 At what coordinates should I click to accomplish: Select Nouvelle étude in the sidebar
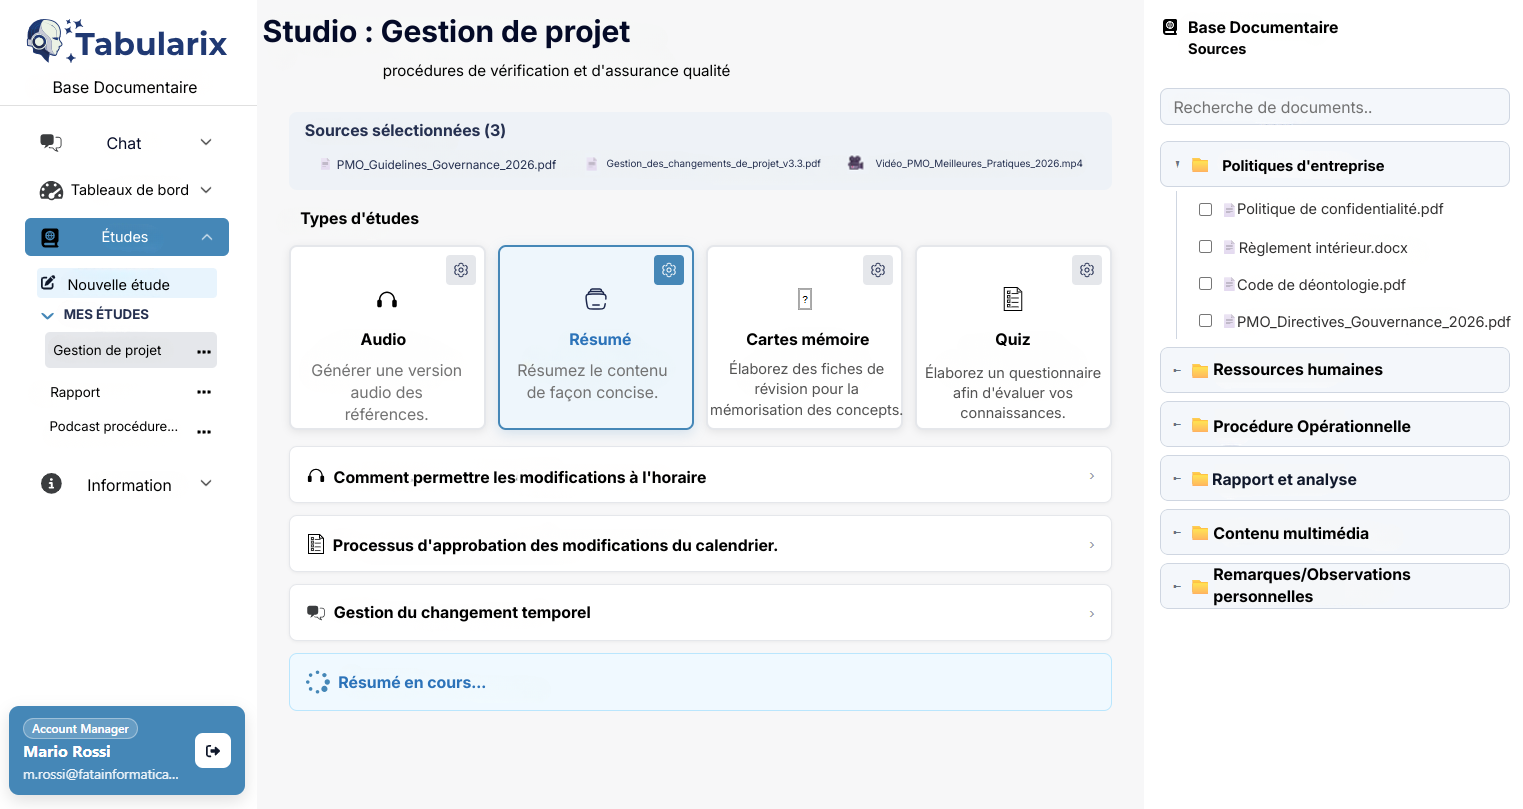(118, 284)
